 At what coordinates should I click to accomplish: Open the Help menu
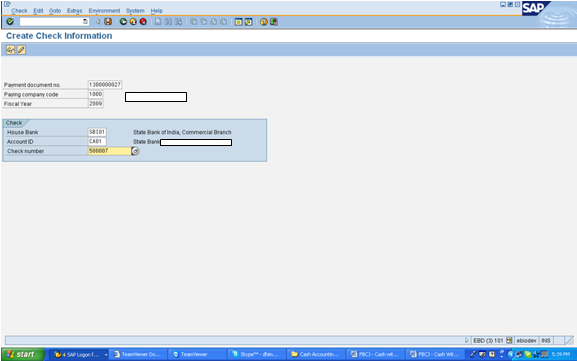click(156, 11)
